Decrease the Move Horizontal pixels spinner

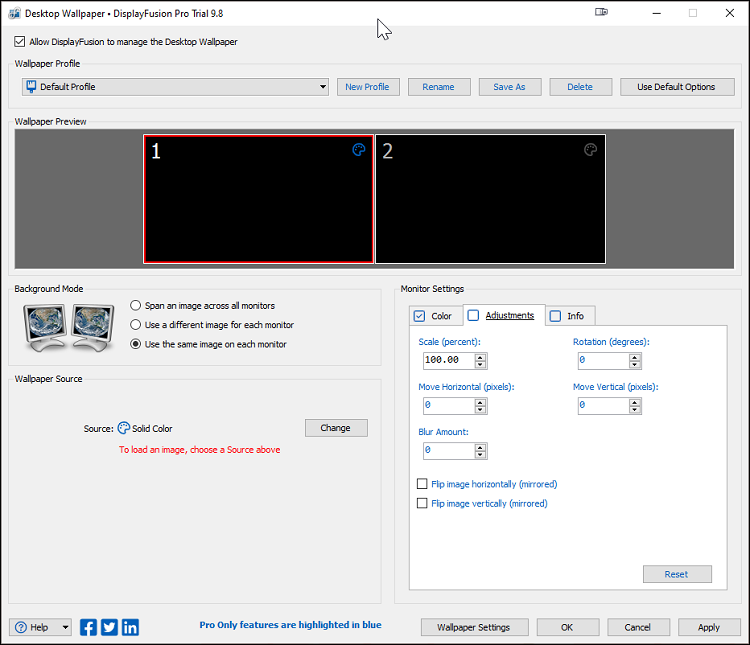[x=480, y=409]
